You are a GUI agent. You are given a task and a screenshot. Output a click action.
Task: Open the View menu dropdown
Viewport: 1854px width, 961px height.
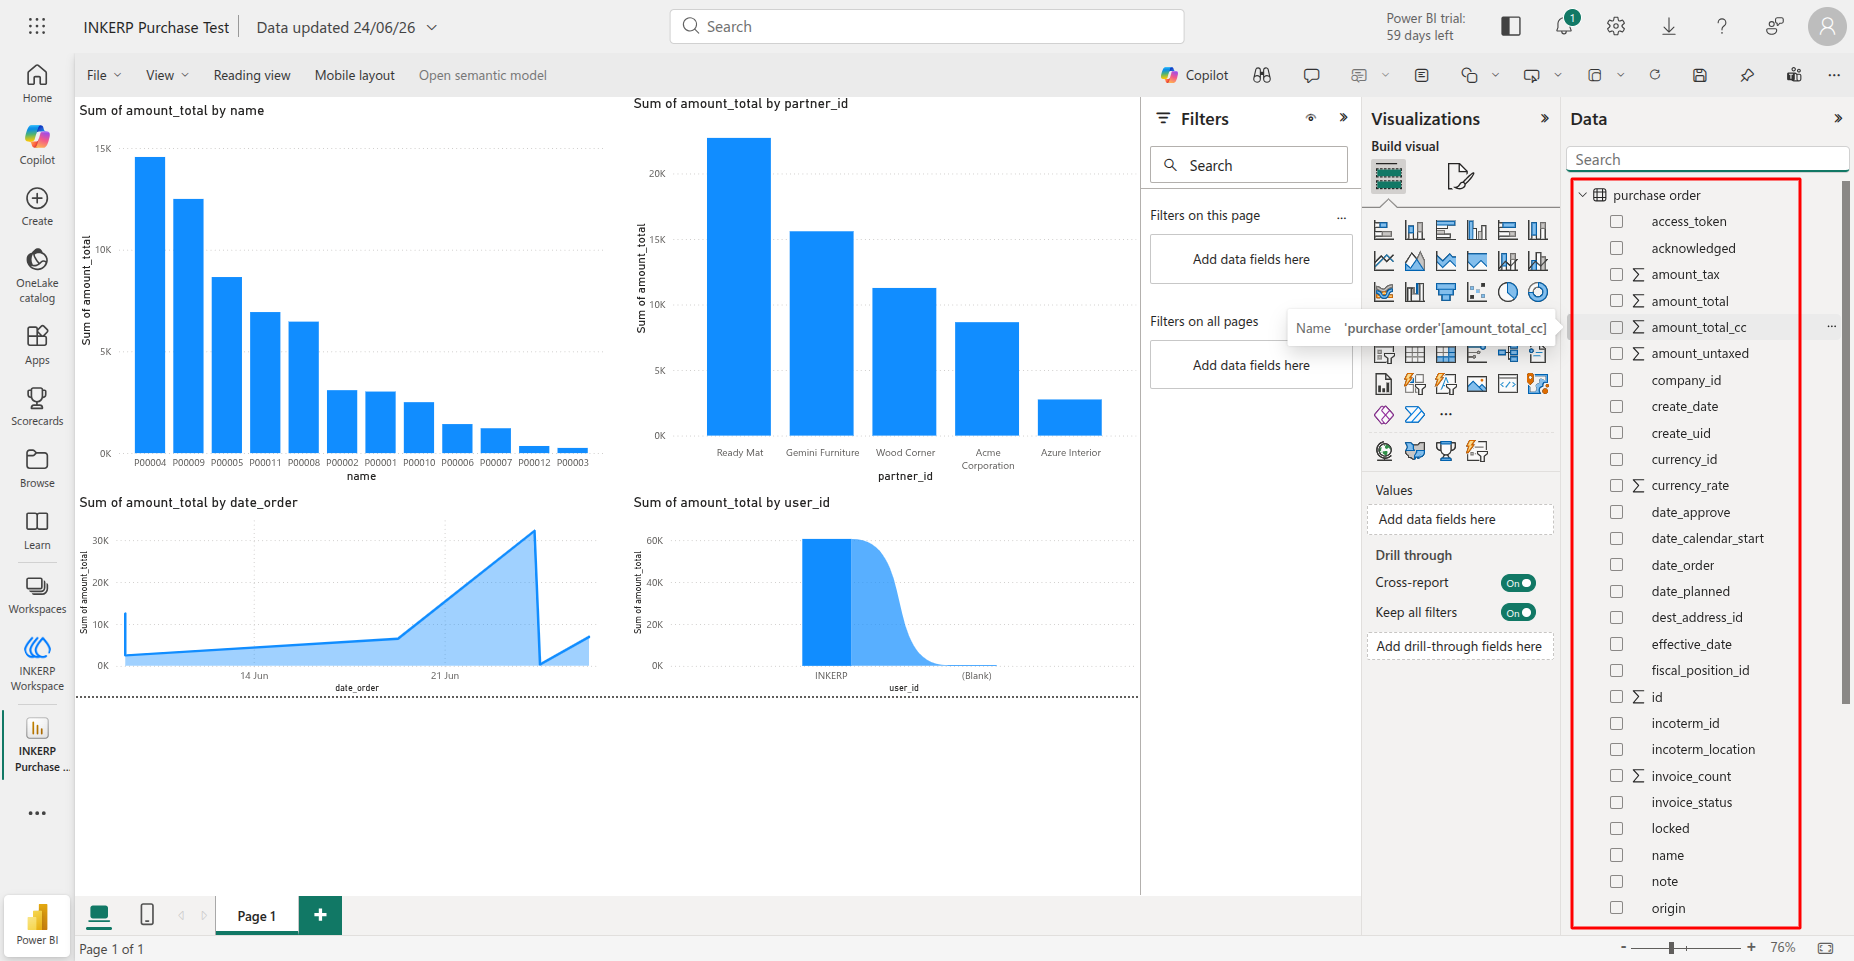pyautogui.click(x=167, y=75)
